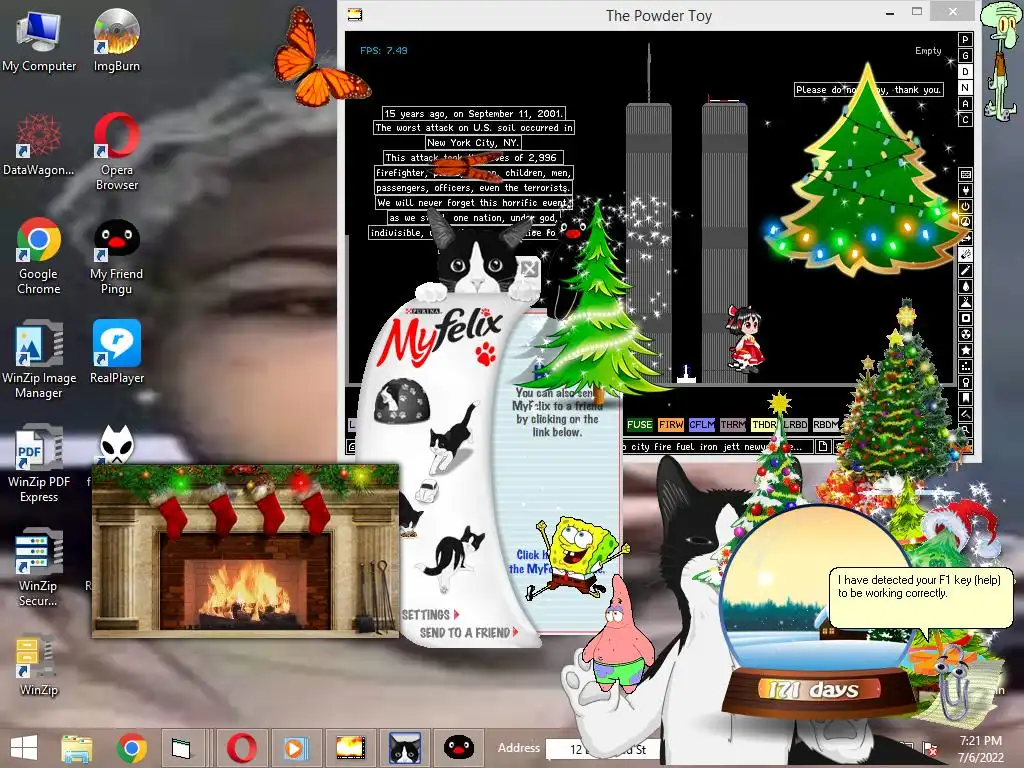Switch to the Pingu taskbar item
This screenshot has height=768, width=1024.
click(459, 748)
